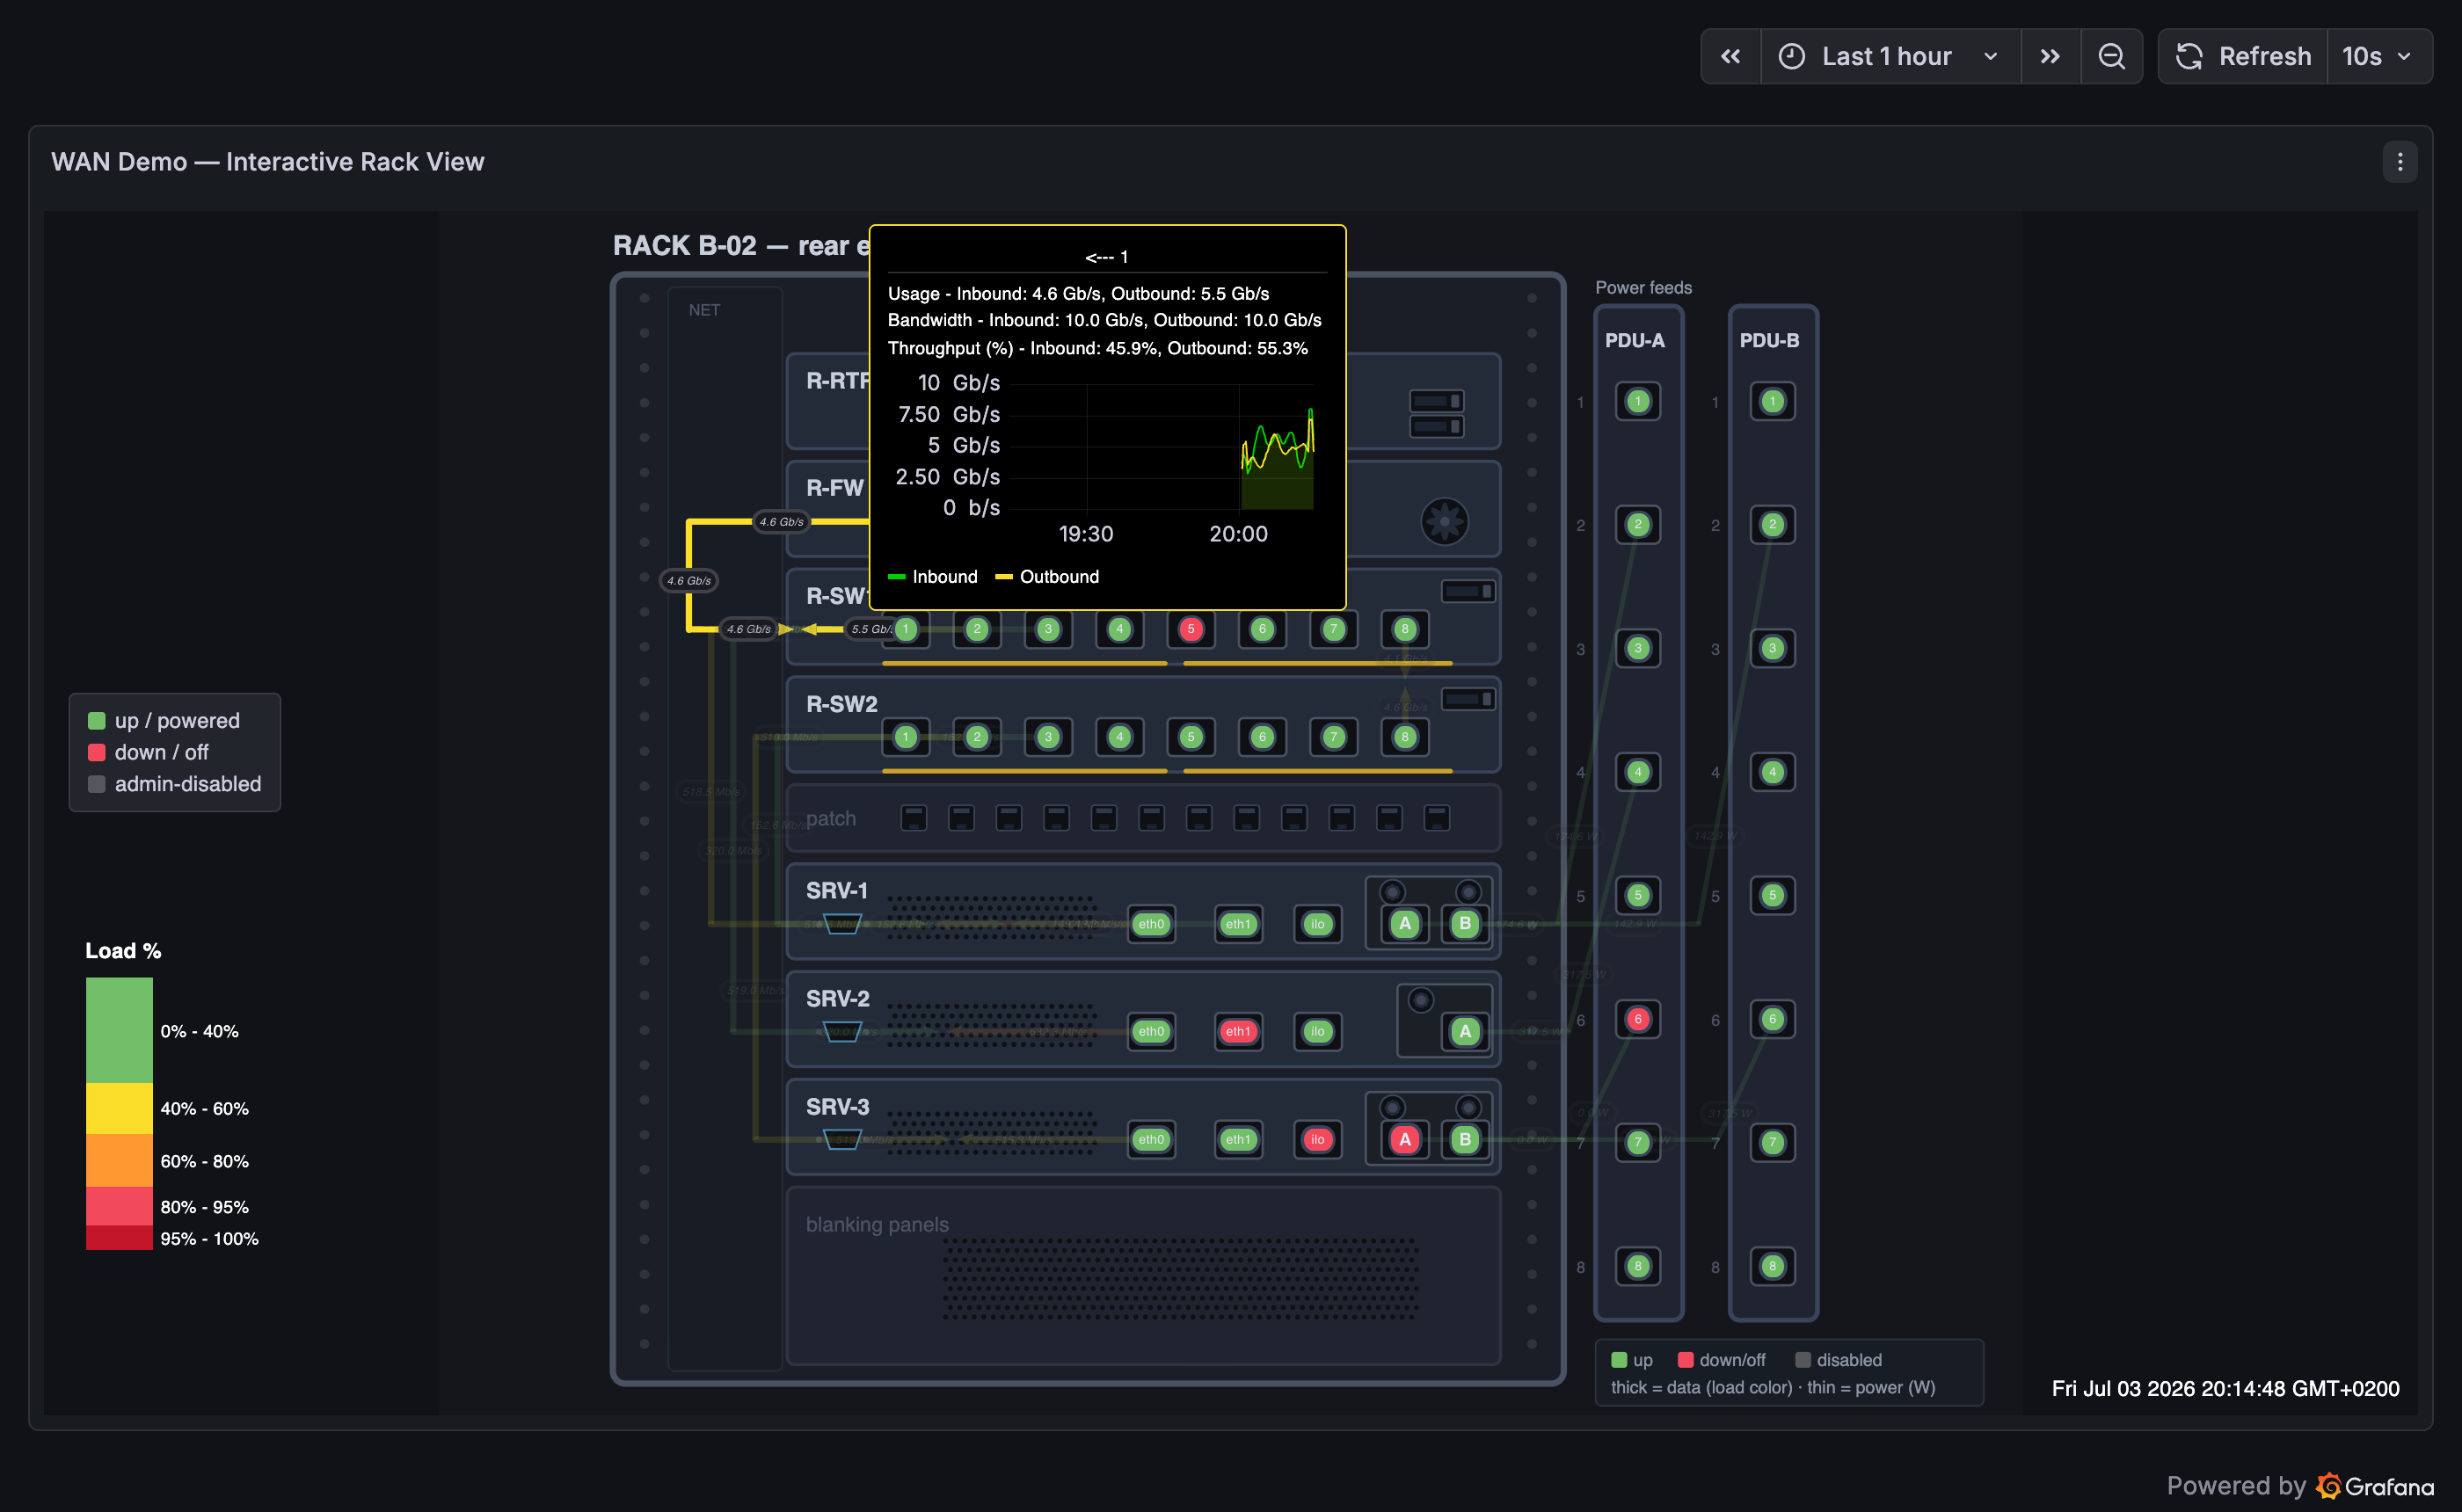Click PDU-A outlet 1
Screen dimensions: 2462x1512
pos(1638,401)
